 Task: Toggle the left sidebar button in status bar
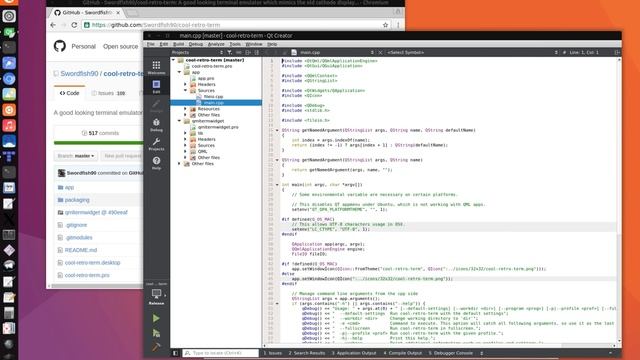[175, 353]
